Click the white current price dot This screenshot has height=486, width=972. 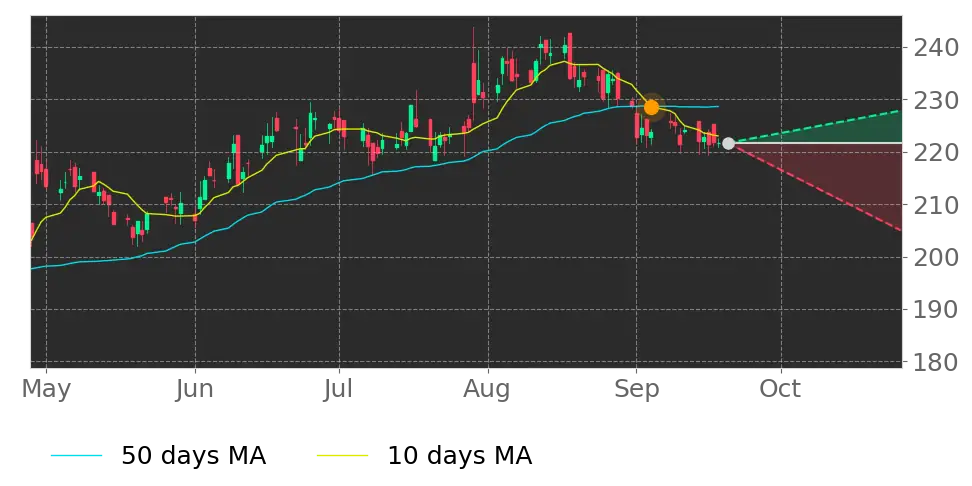point(728,144)
